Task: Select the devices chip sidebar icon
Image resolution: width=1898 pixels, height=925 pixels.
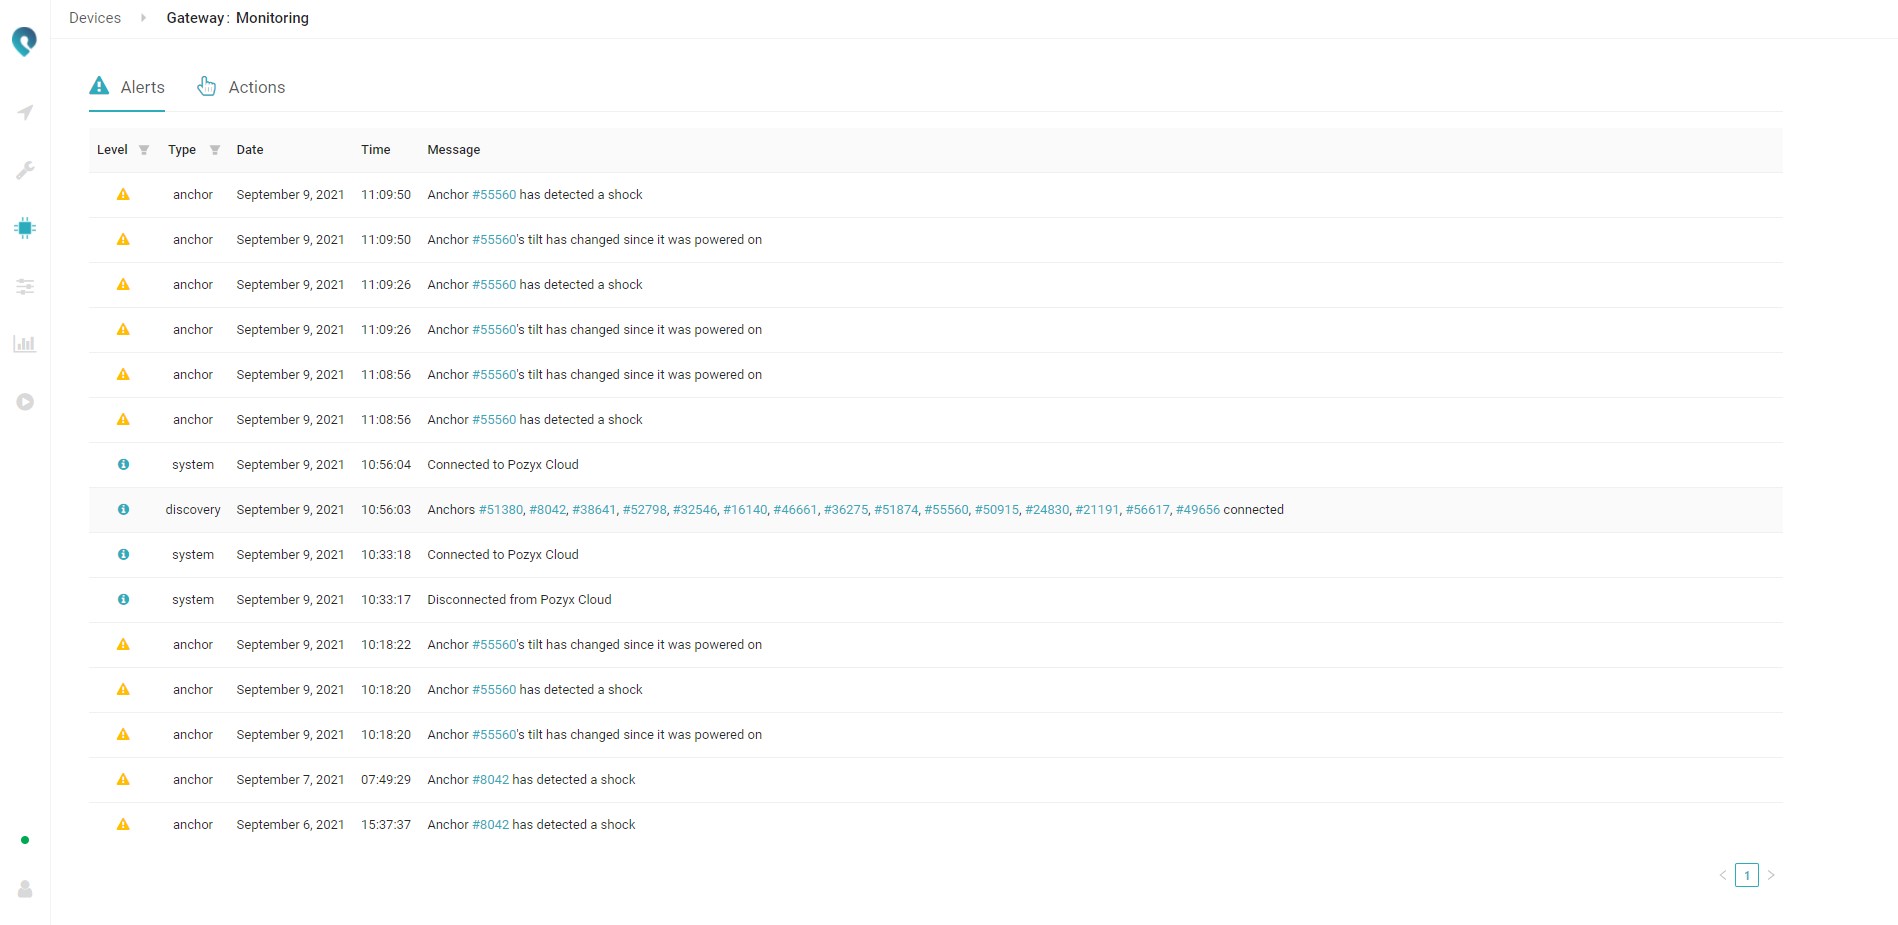Action: pos(25,228)
